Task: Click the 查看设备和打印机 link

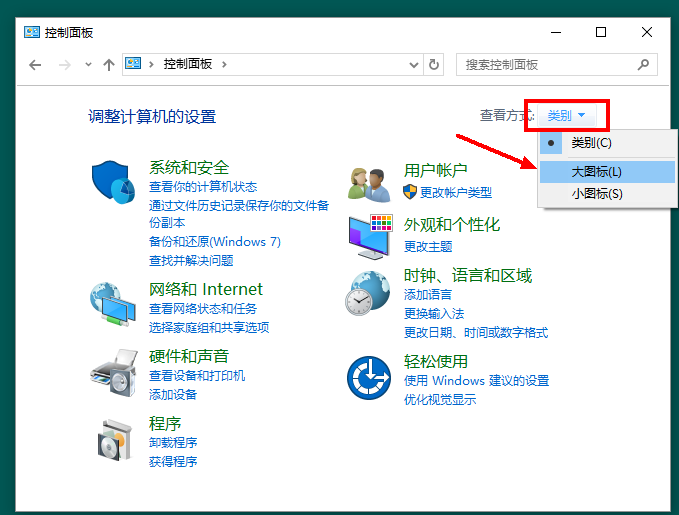Action: click(x=197, y=375)
